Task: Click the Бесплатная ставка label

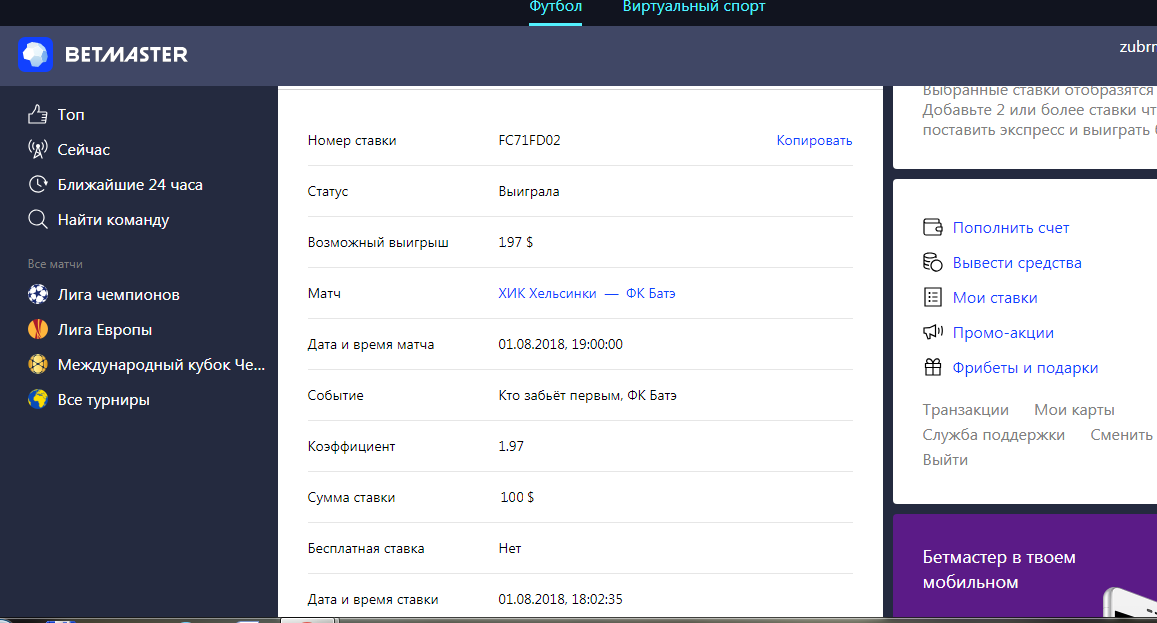Action: pos(366,548)
